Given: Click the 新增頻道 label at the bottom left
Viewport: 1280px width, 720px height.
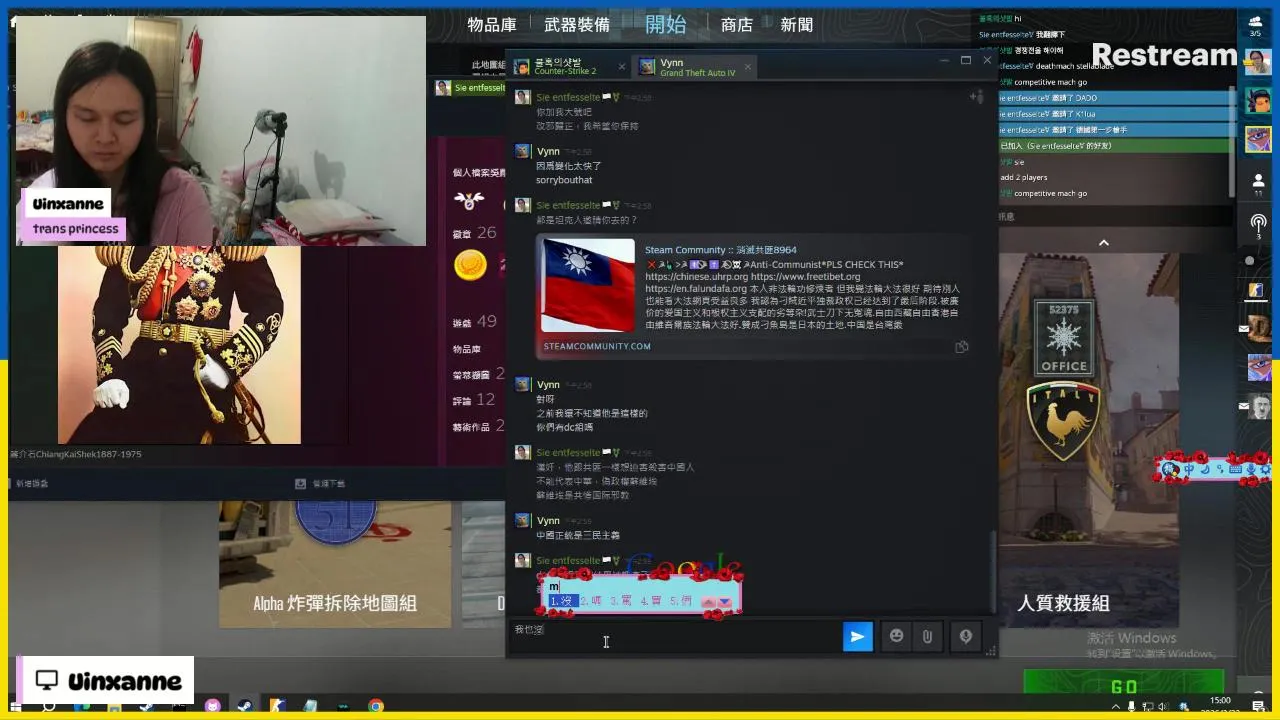Looking at the screenshot, I should pyautogui.click(x=32, y=483).
